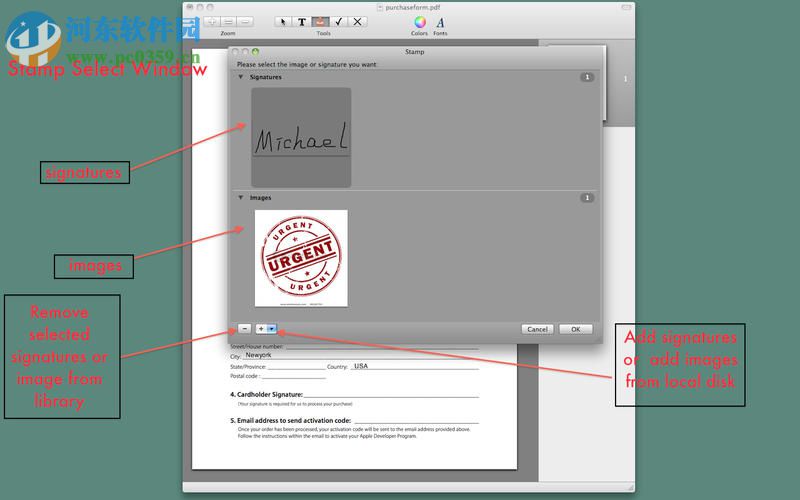Click the Email address field line

click(417, 420)
